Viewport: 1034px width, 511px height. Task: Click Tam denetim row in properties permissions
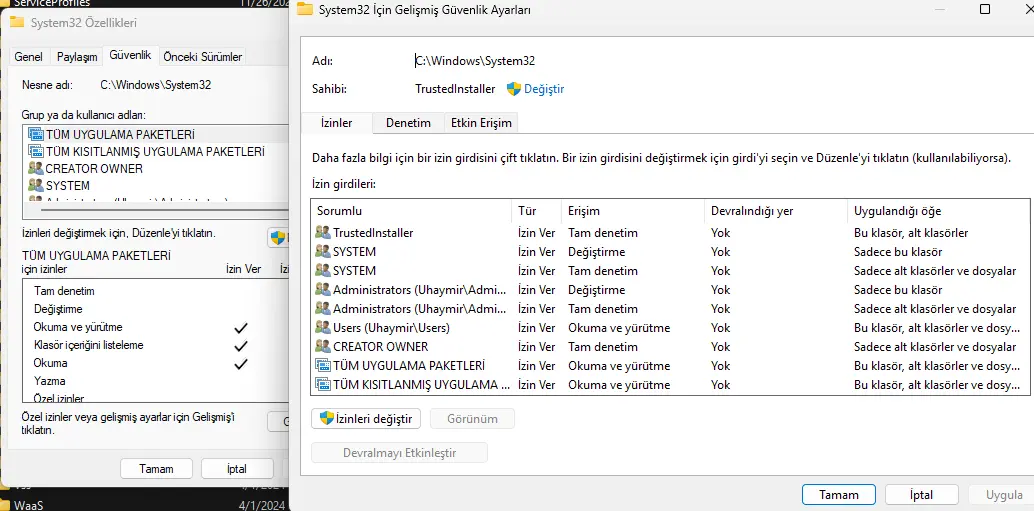[x=157, y=291]
